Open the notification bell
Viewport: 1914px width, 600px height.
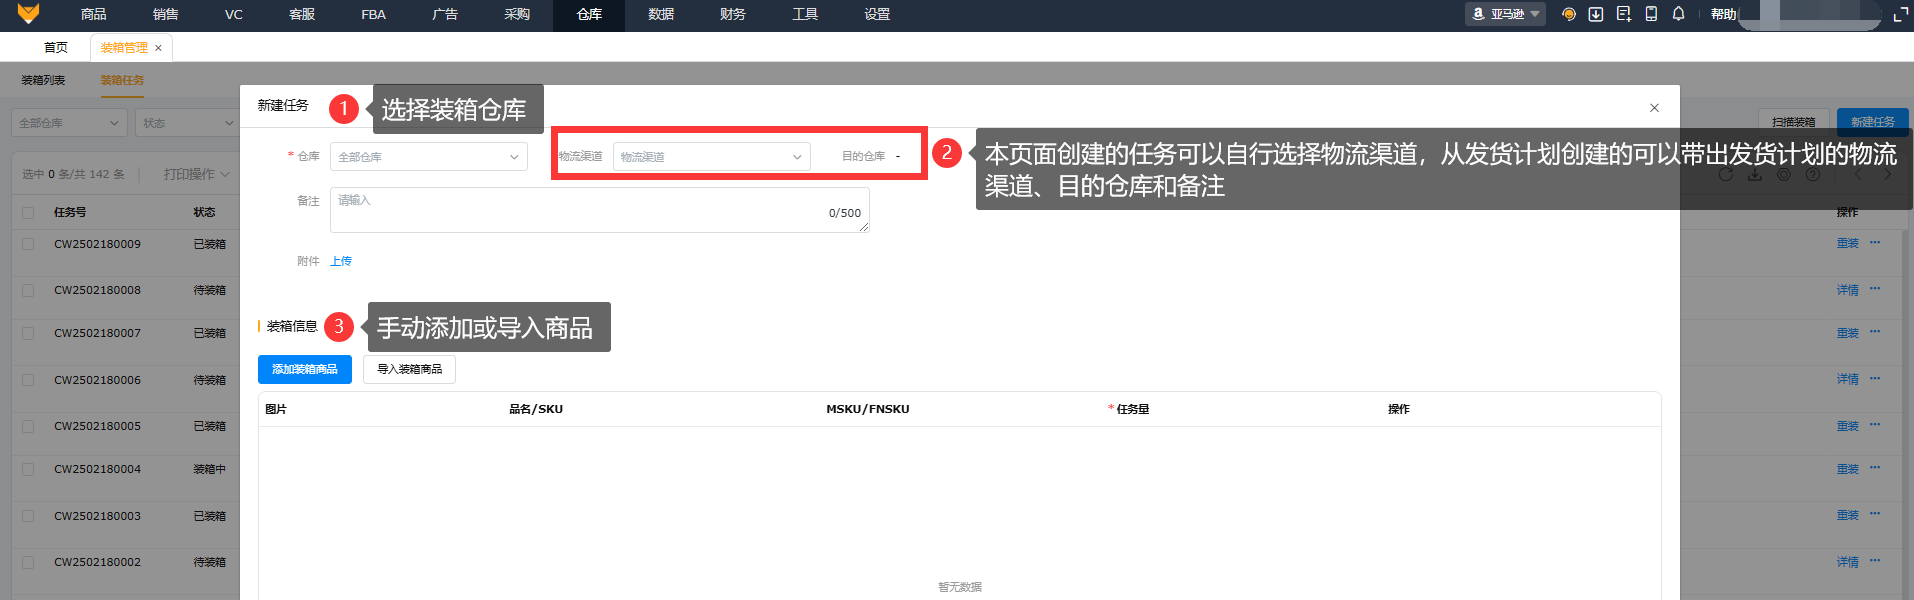[1679, 14]
